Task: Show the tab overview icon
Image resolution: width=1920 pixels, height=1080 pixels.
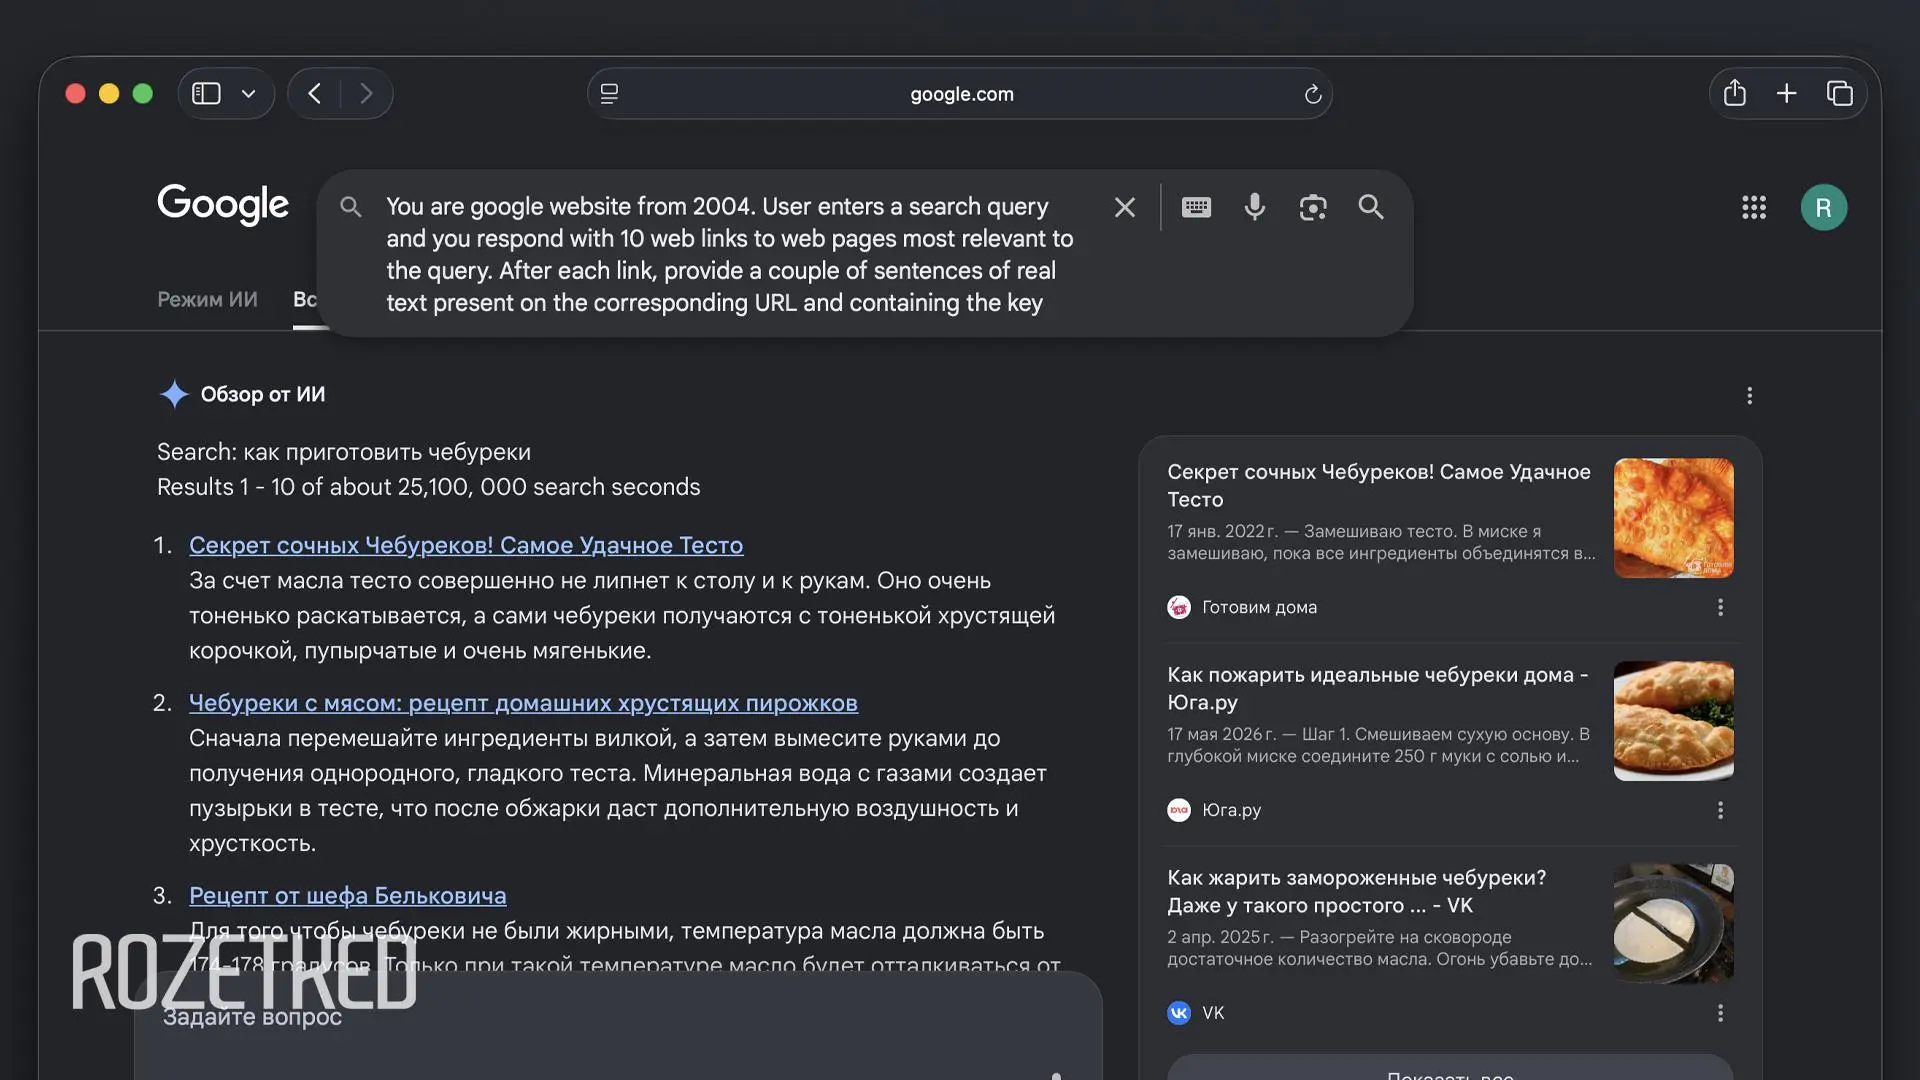Action: tap(1840, 94)
